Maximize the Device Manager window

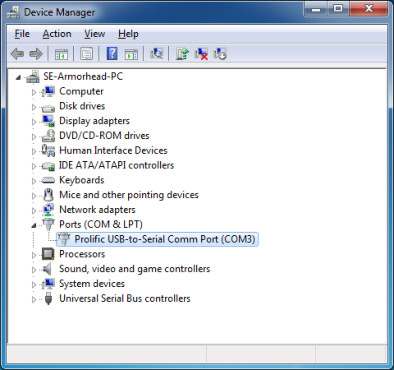[x=338, y=9]
